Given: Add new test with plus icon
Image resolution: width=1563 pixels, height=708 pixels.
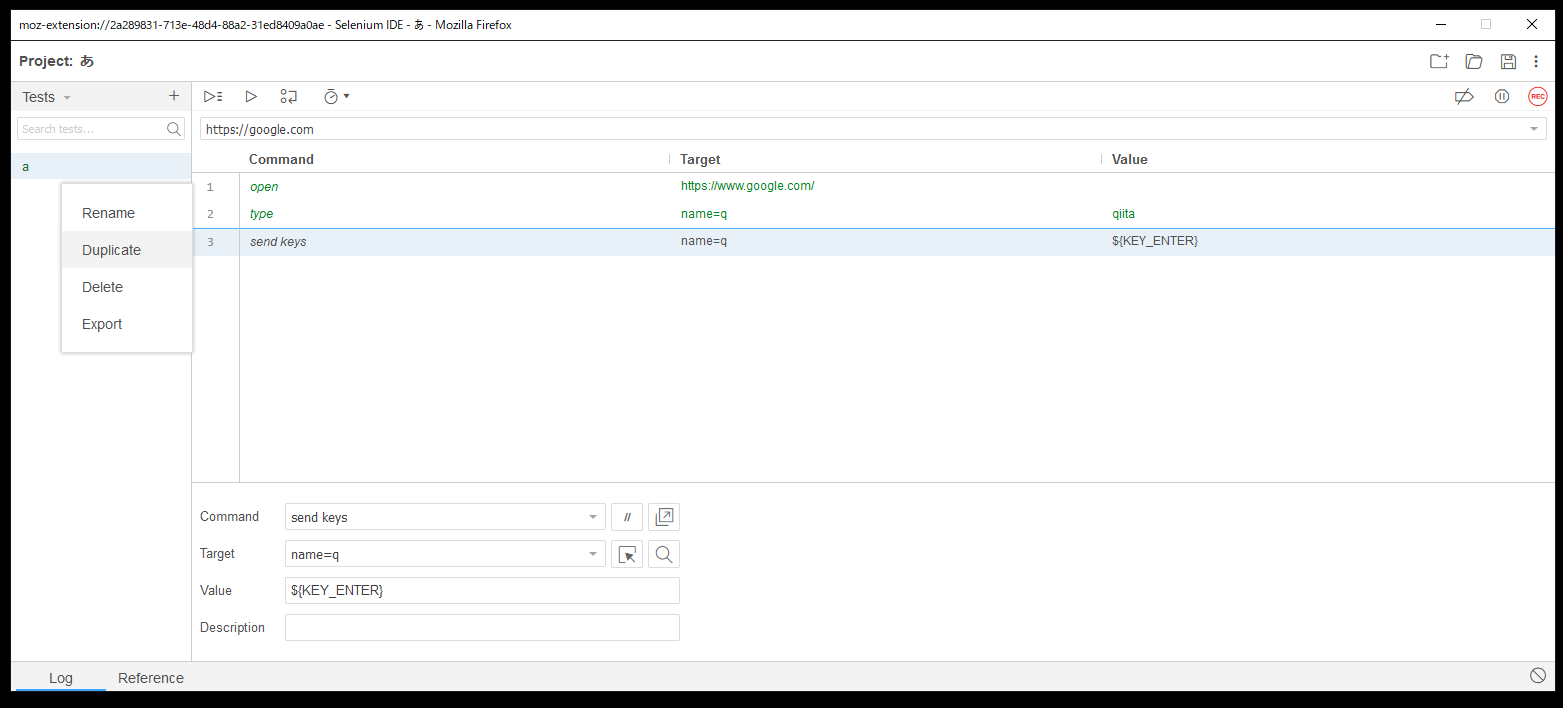Looking at the screenshot, I should point(174,96).
